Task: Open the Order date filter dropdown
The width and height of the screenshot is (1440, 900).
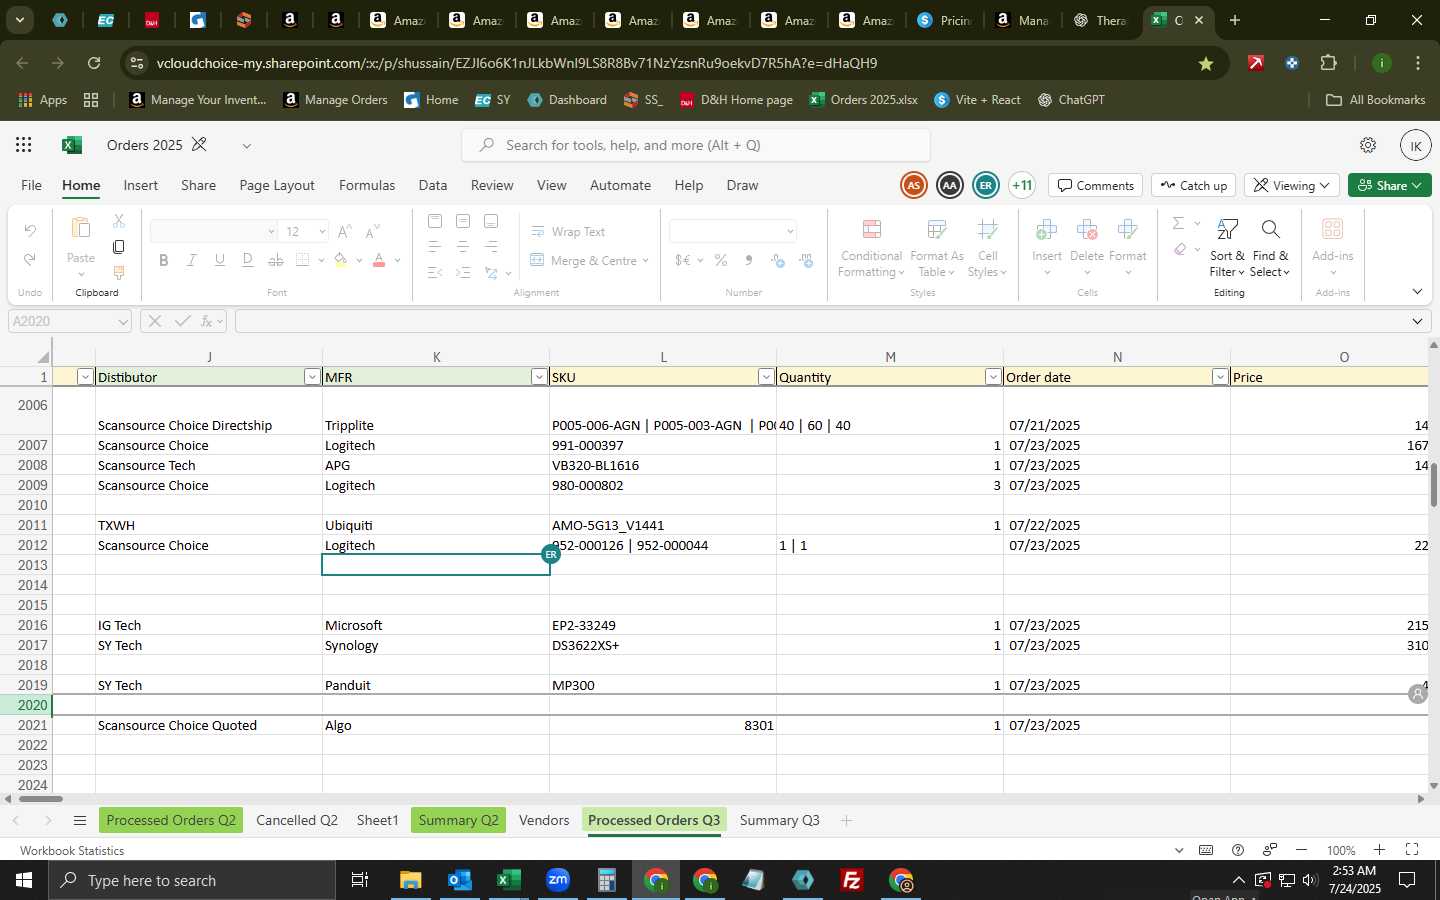Action: coord(1220,377)
